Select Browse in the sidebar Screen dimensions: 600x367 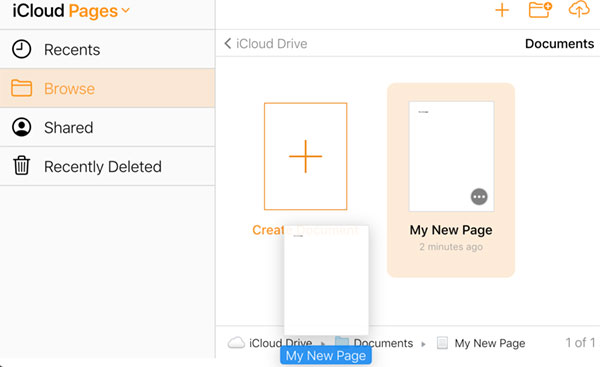pyautogui.click(x=108, y=88)
